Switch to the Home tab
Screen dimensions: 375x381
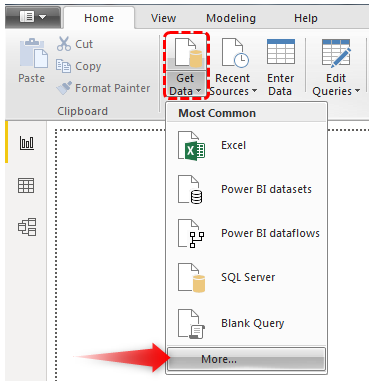point(99,18)
